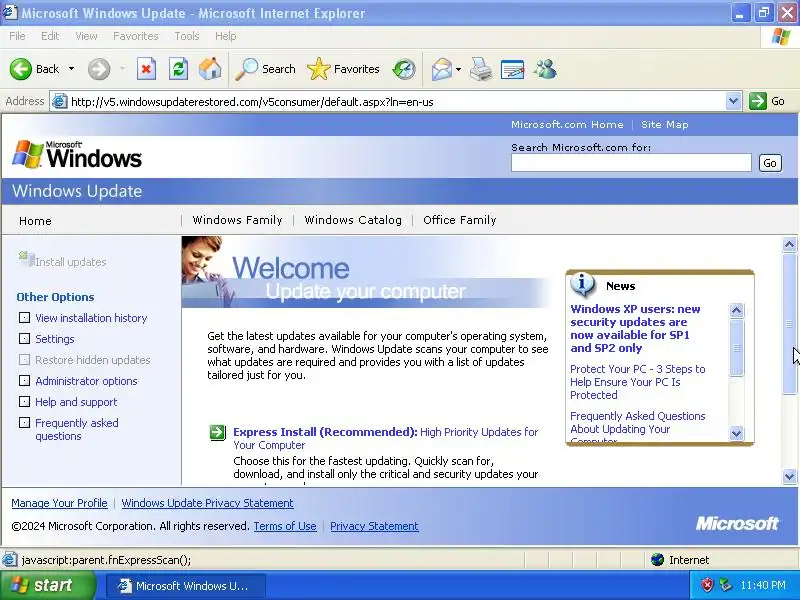The width and height of the screenshot is (800, 600).
Task: Open Windows XP users security updates news
Action: click(x=635, y=329)
